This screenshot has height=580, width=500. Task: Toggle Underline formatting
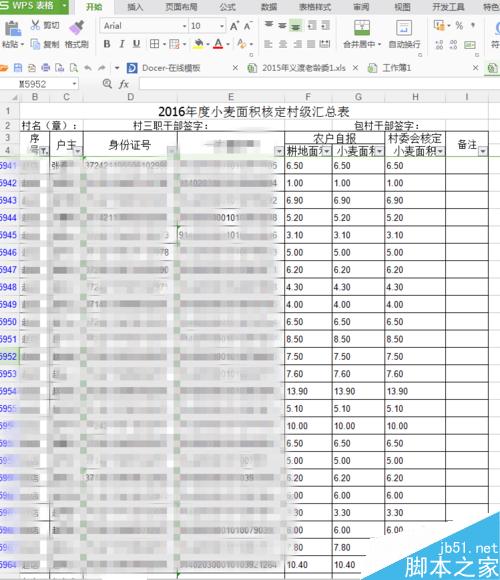(x=136, y=44)
